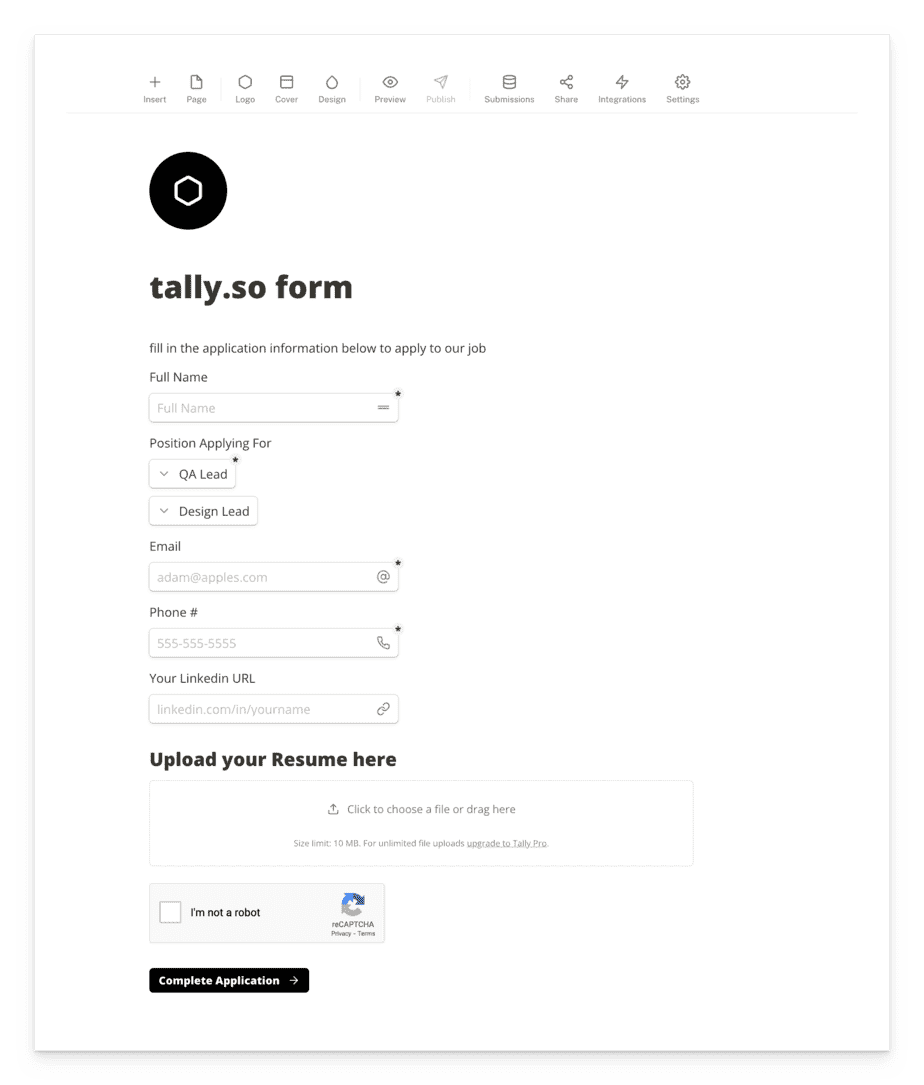View form Submissions via the Submissions icon
Viewport: 924px width, 1085px height.
509,83
